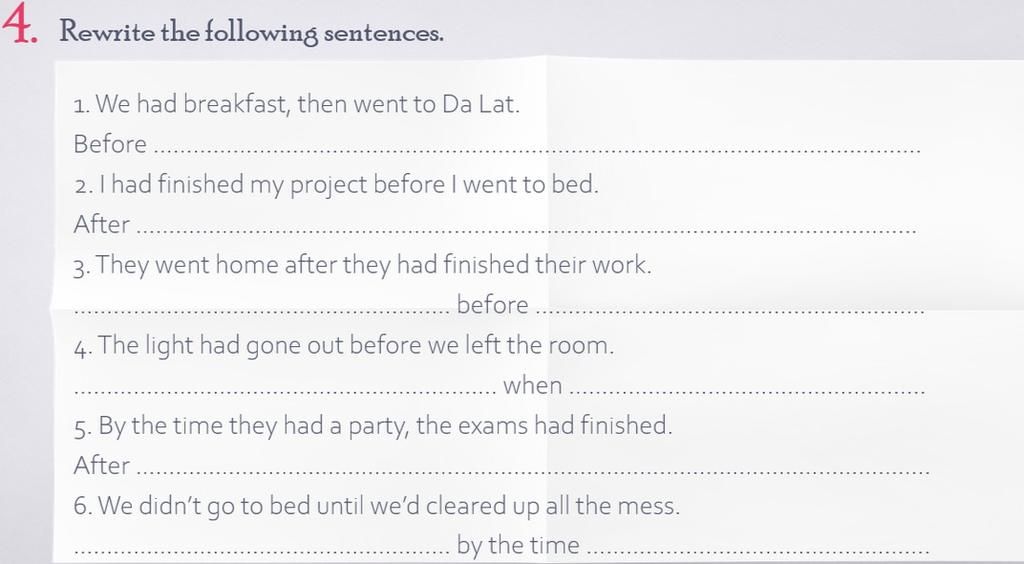This screenshot has height=564, width=1024.
Task: Click the answer line after 'After' in sentence 5
Action: 535,472
